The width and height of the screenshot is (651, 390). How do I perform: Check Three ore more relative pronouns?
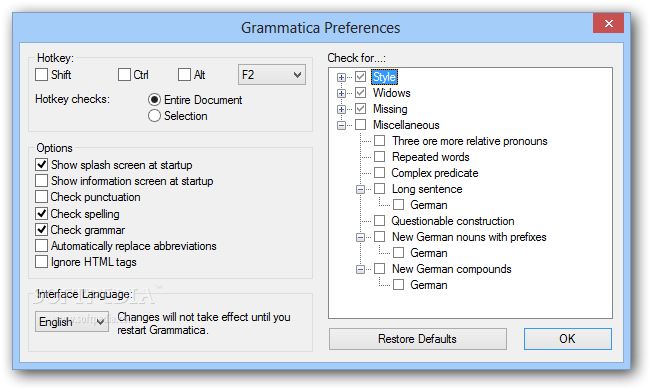(379, 141)
